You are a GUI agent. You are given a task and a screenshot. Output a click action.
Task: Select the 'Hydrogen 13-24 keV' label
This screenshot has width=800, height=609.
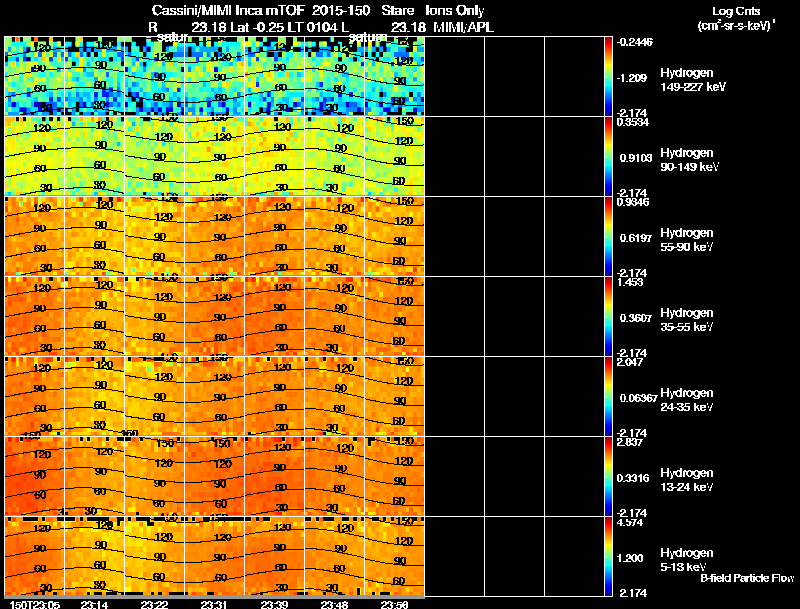tap(687, 480)
